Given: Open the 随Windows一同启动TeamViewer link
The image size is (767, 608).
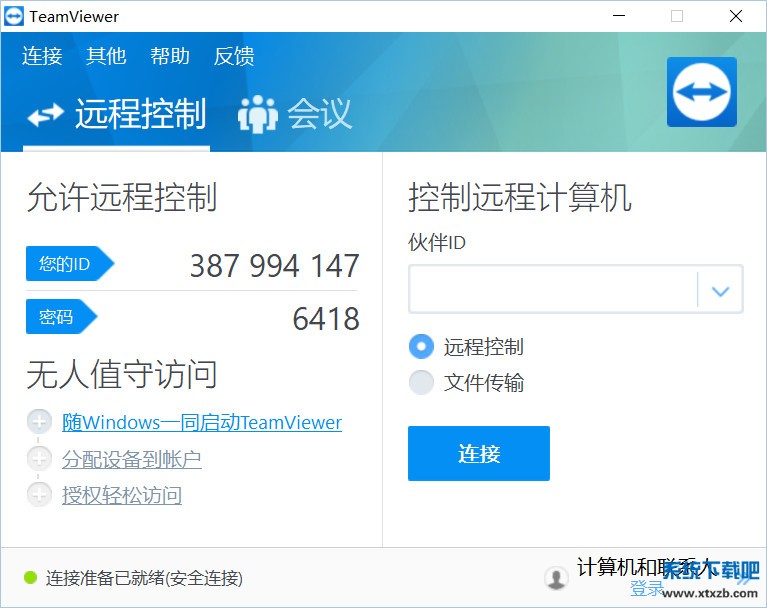Looking at the screenshot, I should [x=202, y=423].
